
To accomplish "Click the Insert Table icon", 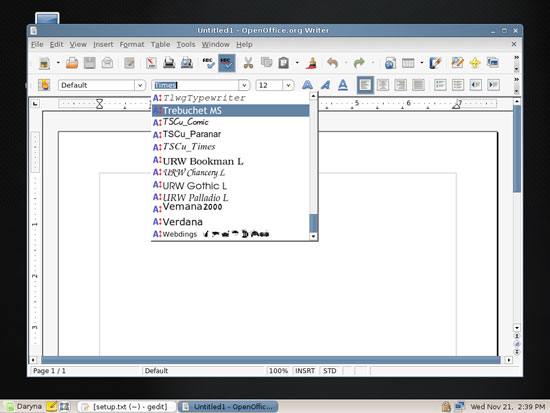I will [x=408, y=63].
